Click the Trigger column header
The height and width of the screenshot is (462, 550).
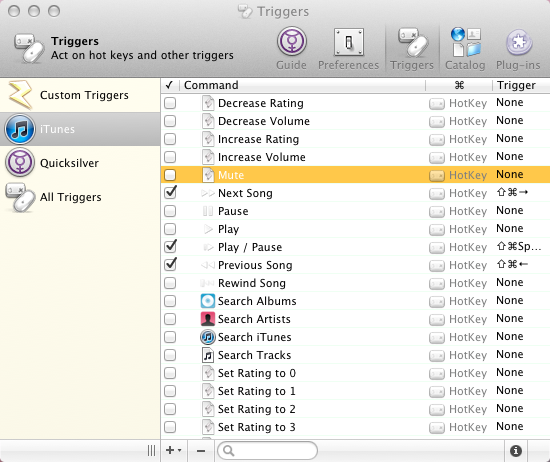[x=521, y=85]
